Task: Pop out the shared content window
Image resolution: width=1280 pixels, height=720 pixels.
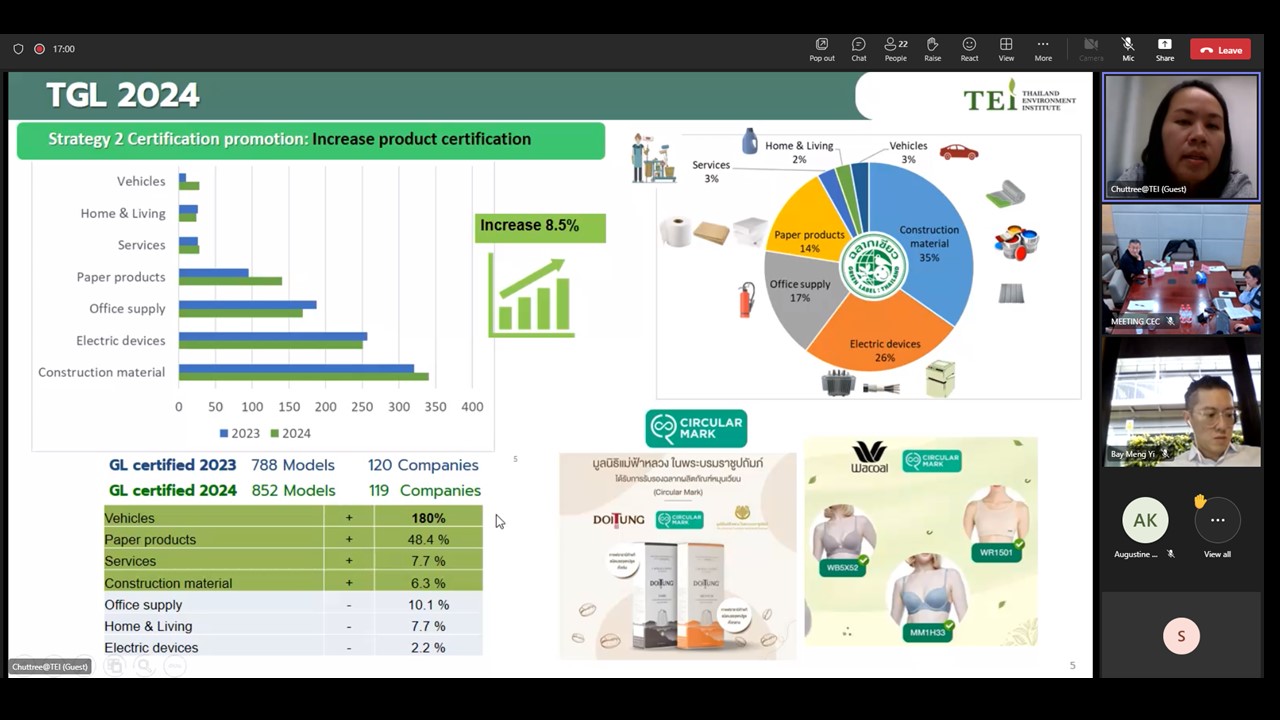Action: [821, 49]
